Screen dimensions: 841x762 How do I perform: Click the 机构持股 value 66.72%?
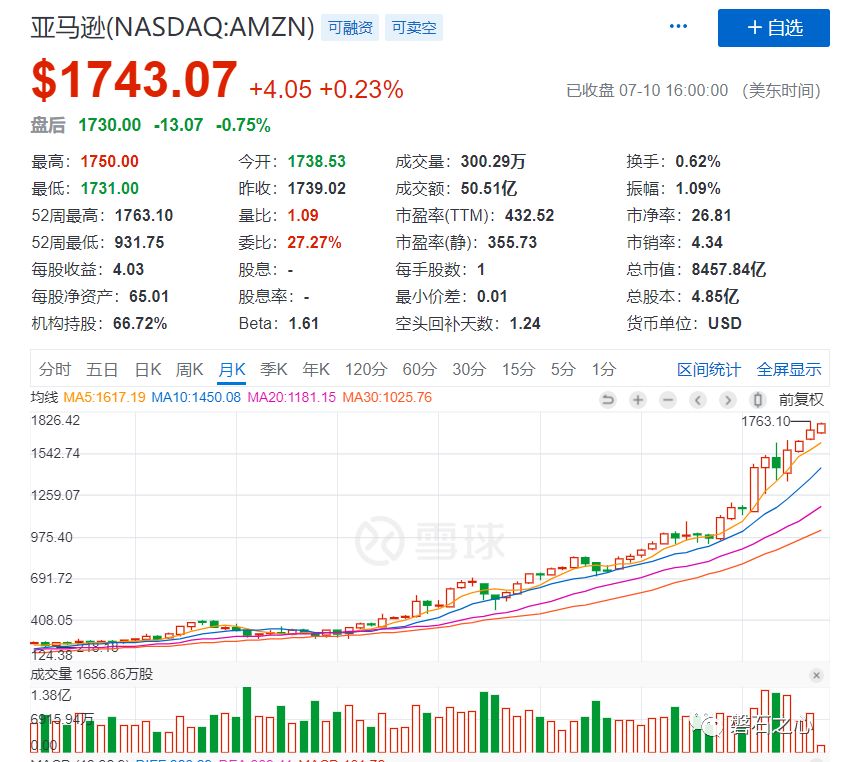coord(139,323)
